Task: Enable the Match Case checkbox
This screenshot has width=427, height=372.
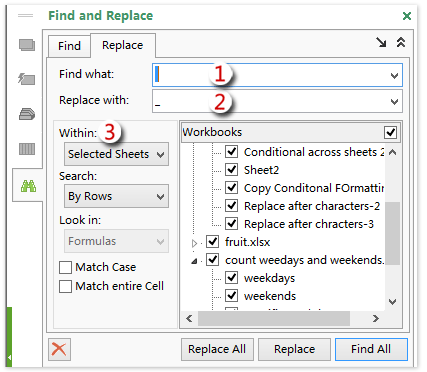Action: (65, 267)
